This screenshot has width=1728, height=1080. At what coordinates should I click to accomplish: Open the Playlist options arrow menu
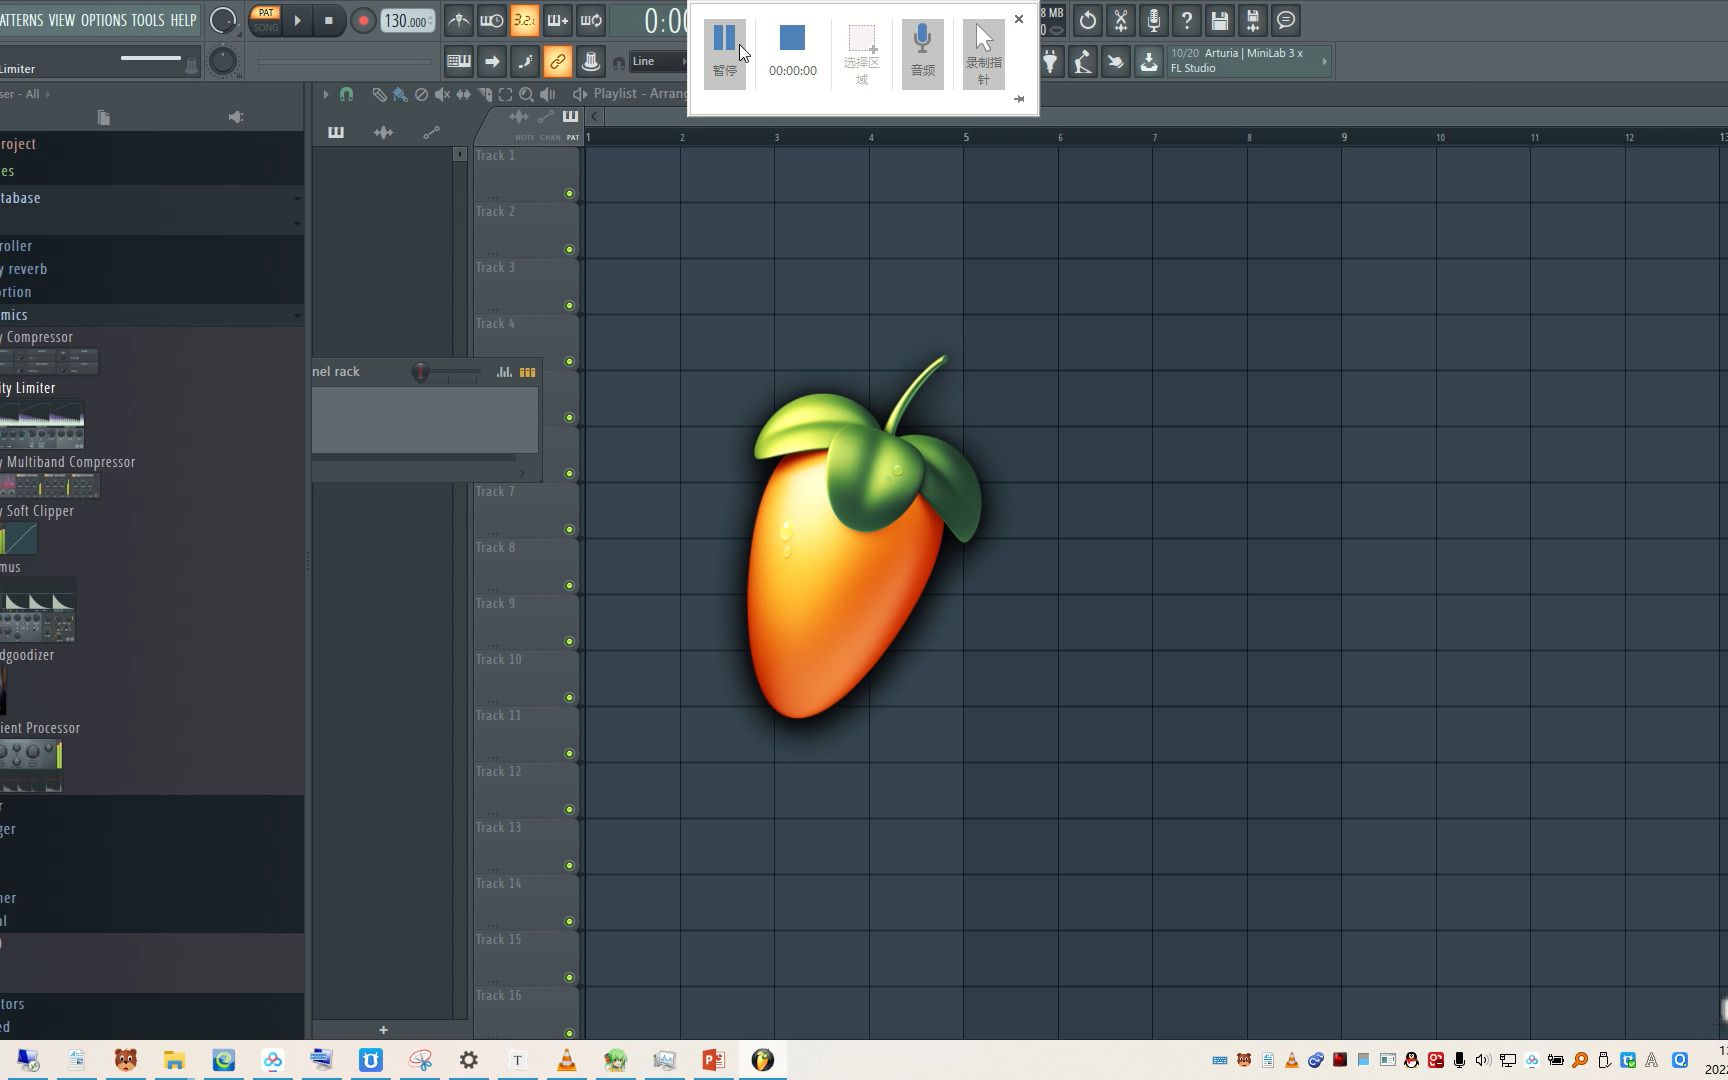click(x=325, y=94)
